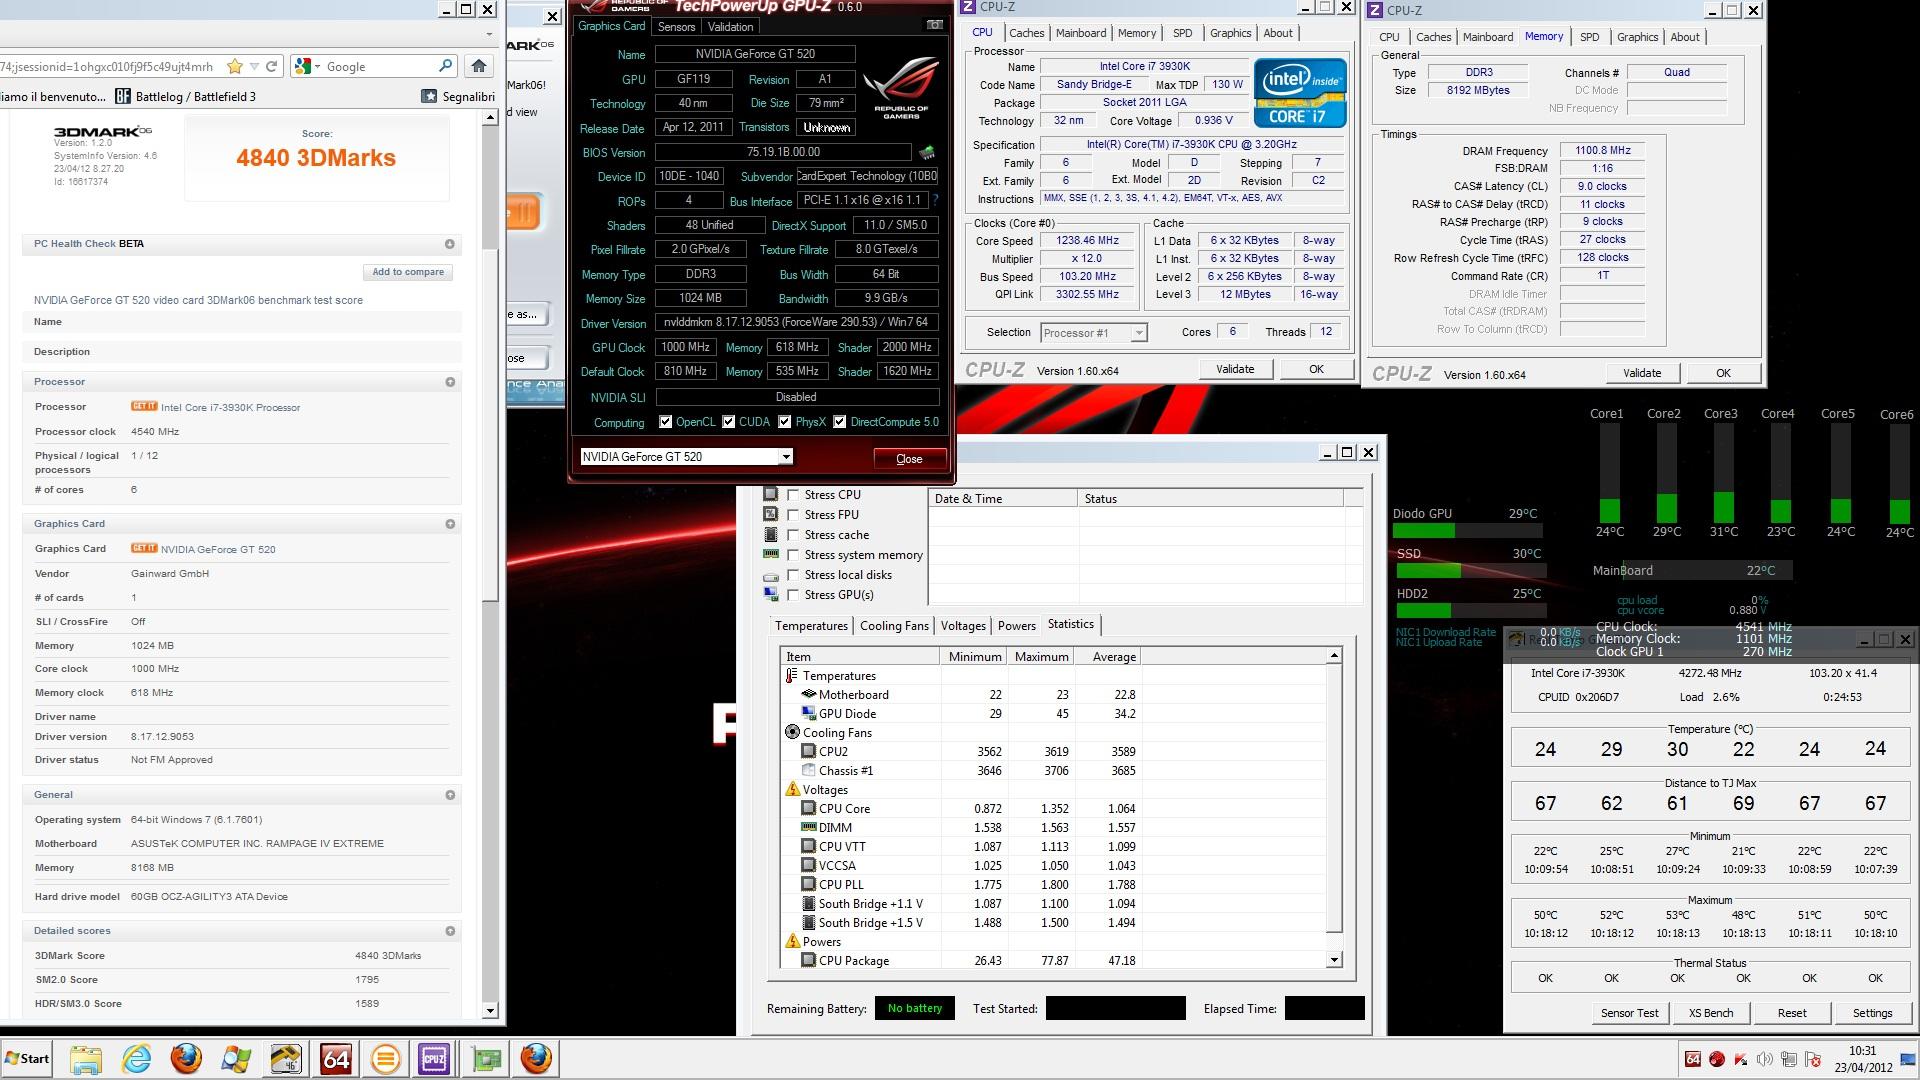Switch to the Voltages tab
Image resolution: width=1920 pixels, height=1080 pixels.
tap(963, 626)
